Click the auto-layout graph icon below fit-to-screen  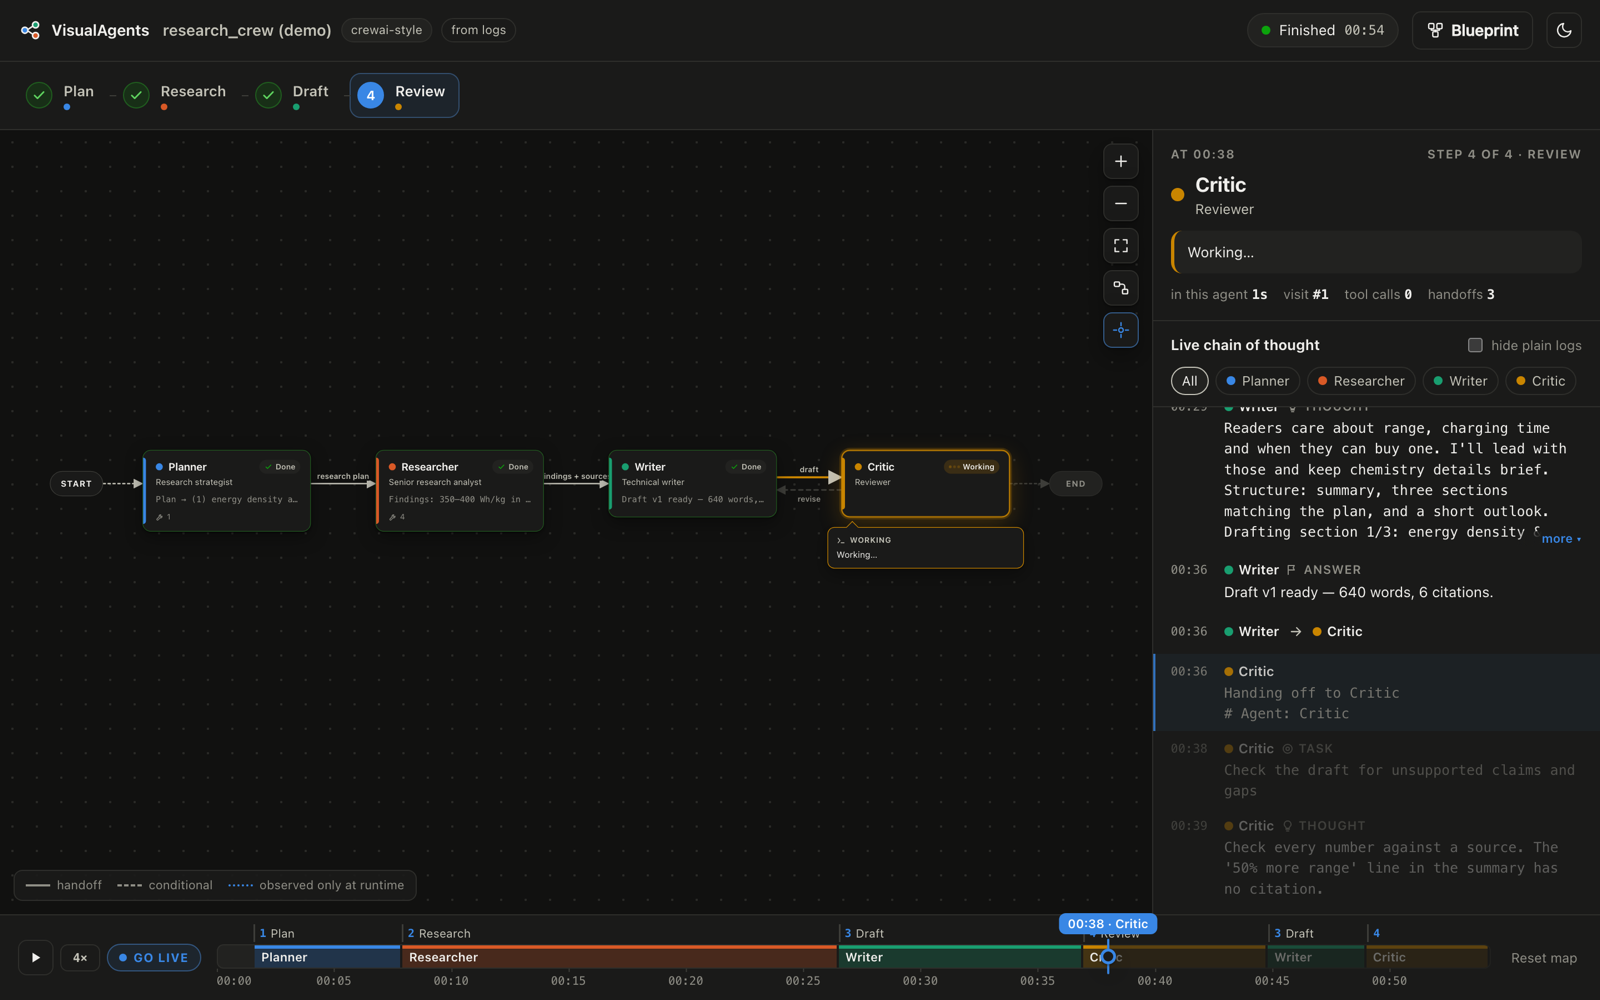click(1121, 288)
